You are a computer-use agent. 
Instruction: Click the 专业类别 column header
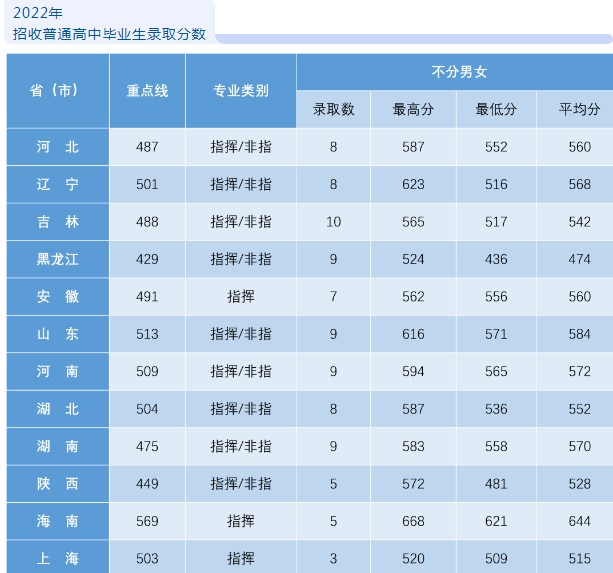click(x=240, y=90)
